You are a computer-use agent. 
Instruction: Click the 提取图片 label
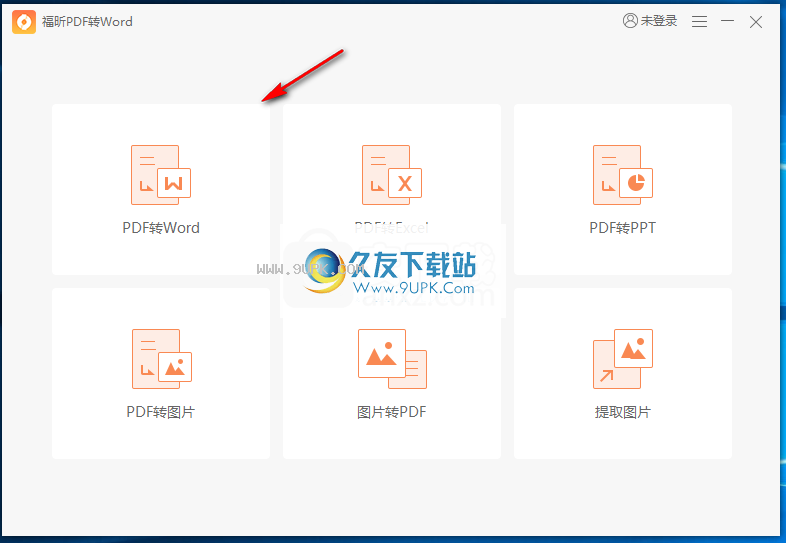click(x=623, y=412)
